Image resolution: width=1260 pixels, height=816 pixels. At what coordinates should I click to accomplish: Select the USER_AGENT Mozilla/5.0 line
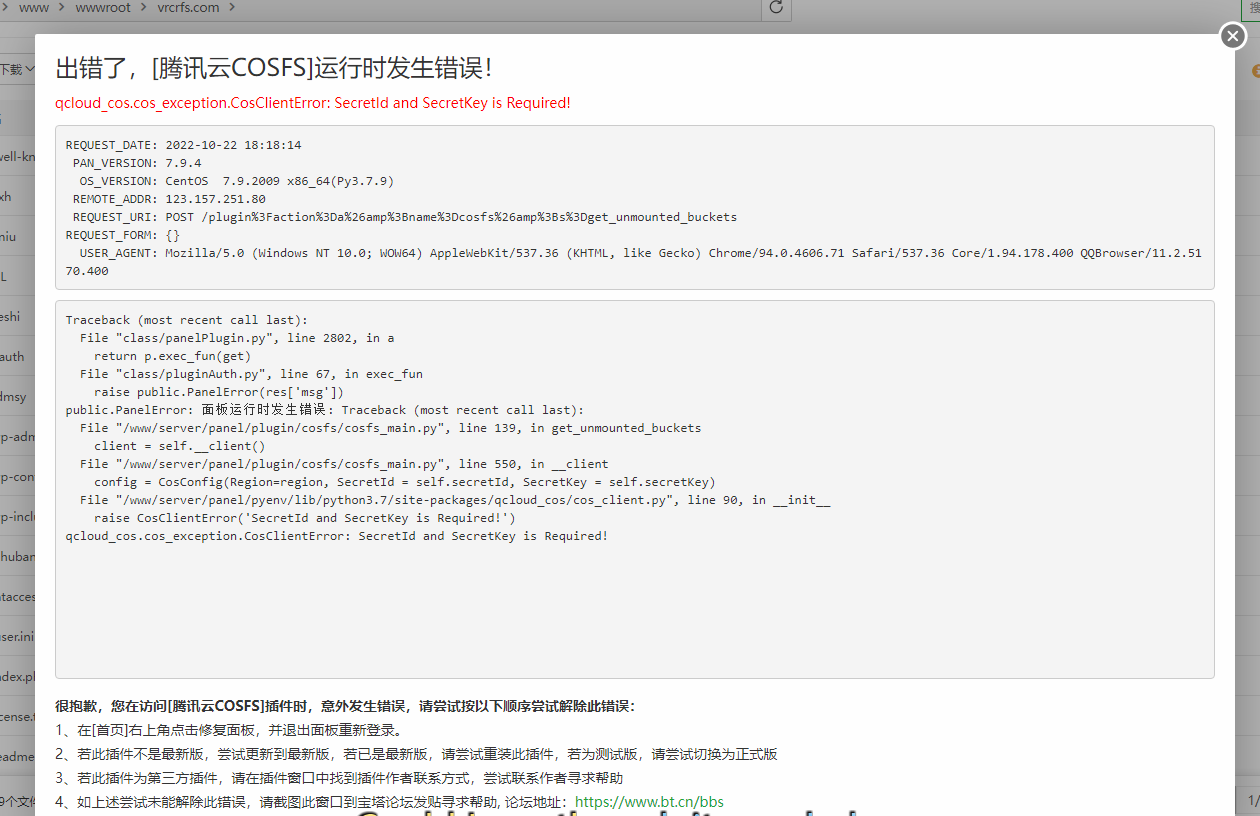click(634, 262)
